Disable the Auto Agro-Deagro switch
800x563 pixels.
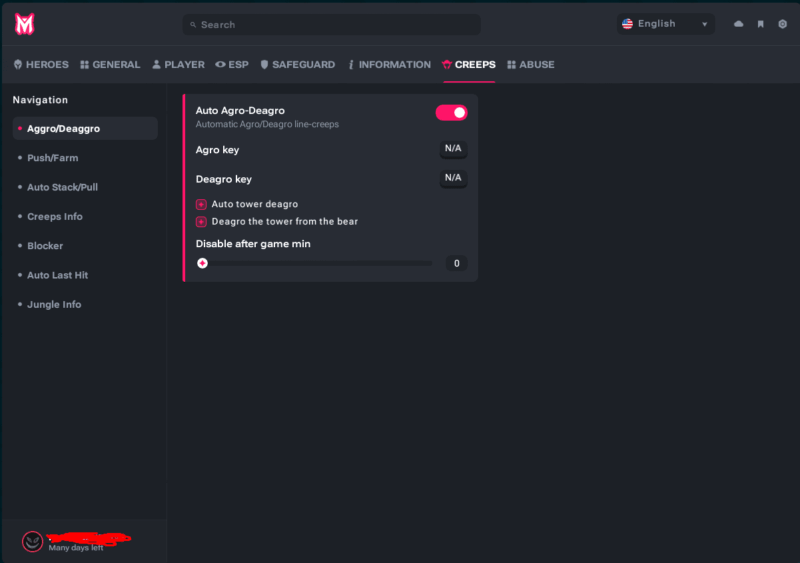[x=451, y=113]
